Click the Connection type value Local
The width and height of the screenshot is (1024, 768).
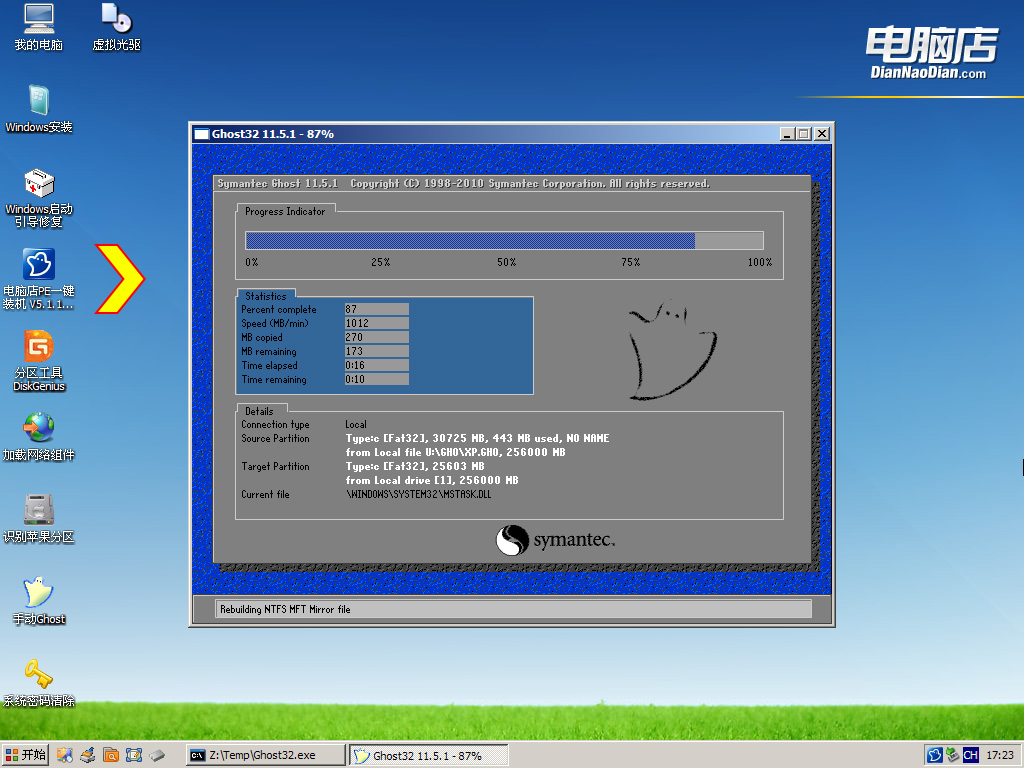coord(356,424)
